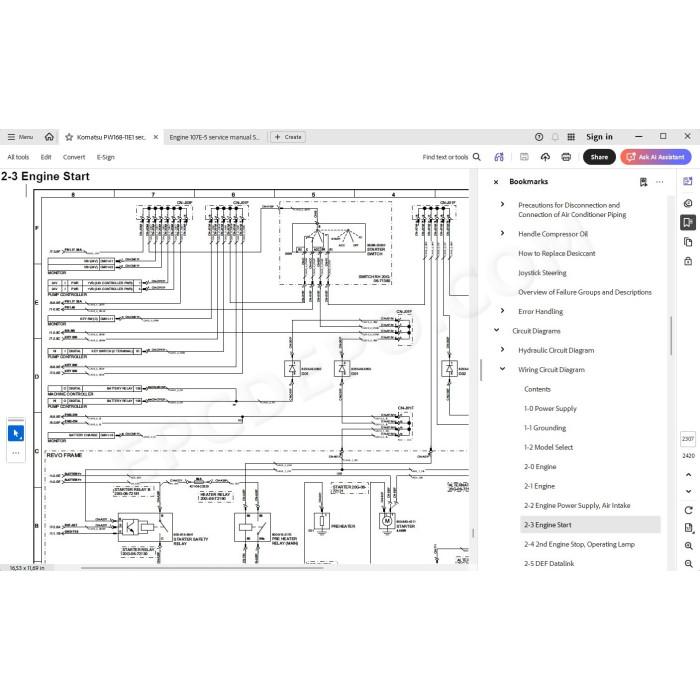
Task: Expand Precautions for Disconnection bookmark
Action: click(502, 204)
